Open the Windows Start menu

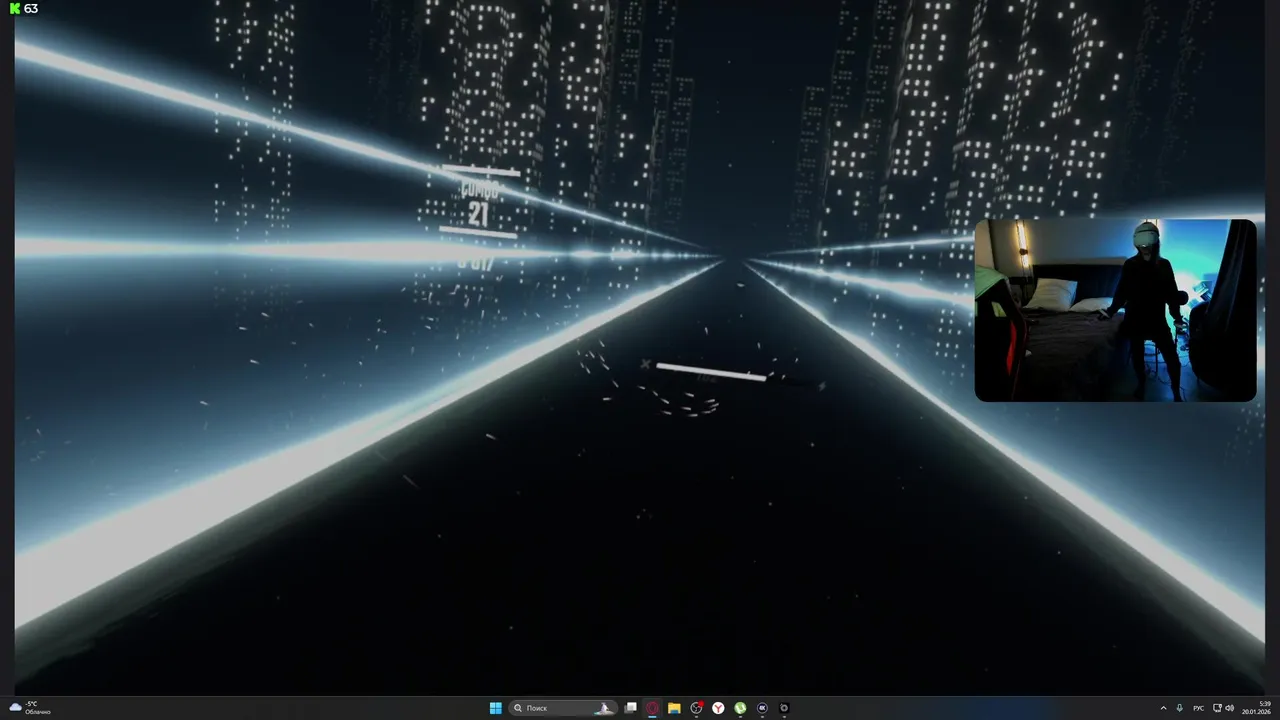click(x=495, y=708)
